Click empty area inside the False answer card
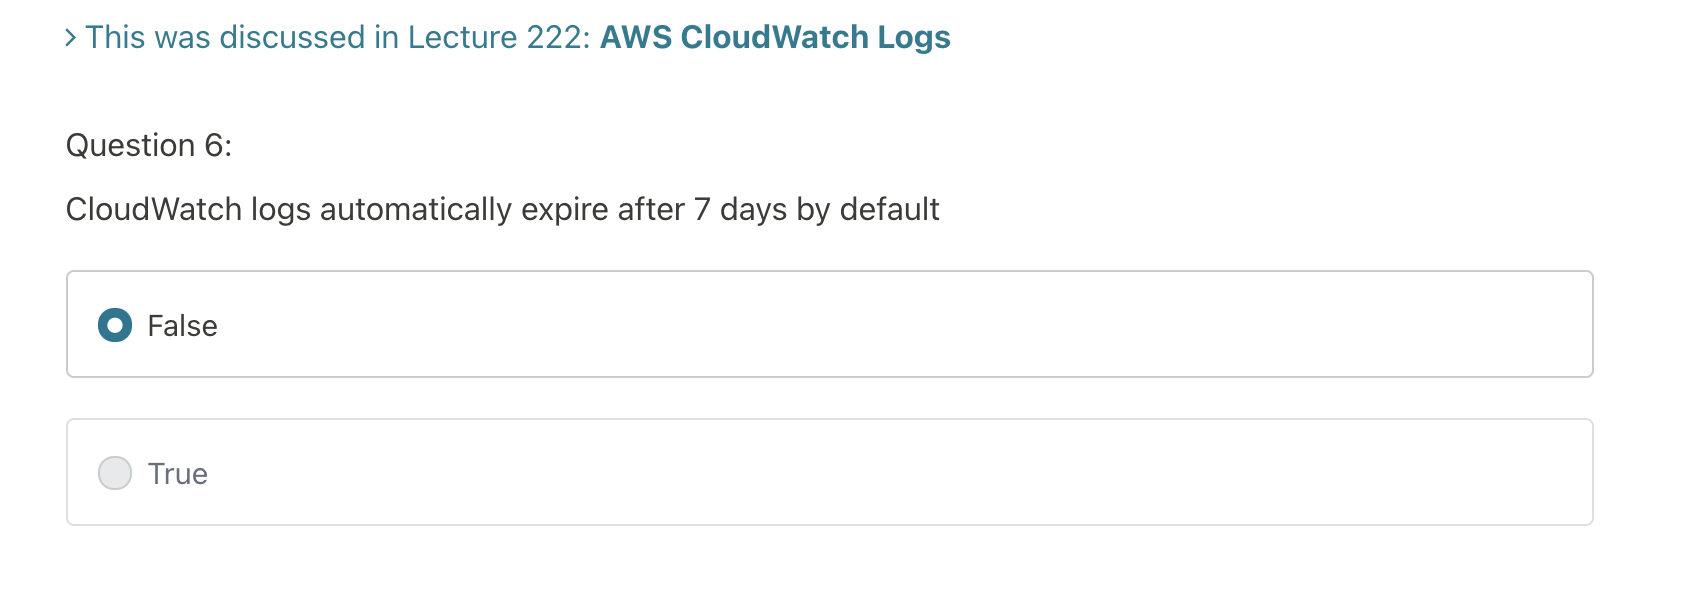This screenshot has width=1686, height=610. [x=900, y=324]
